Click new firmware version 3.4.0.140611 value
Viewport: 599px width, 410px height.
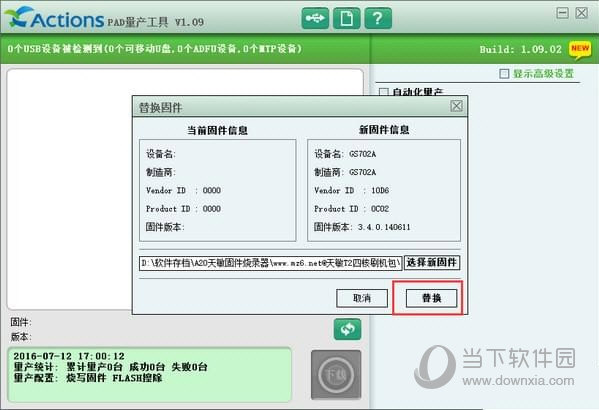[384, 227]
